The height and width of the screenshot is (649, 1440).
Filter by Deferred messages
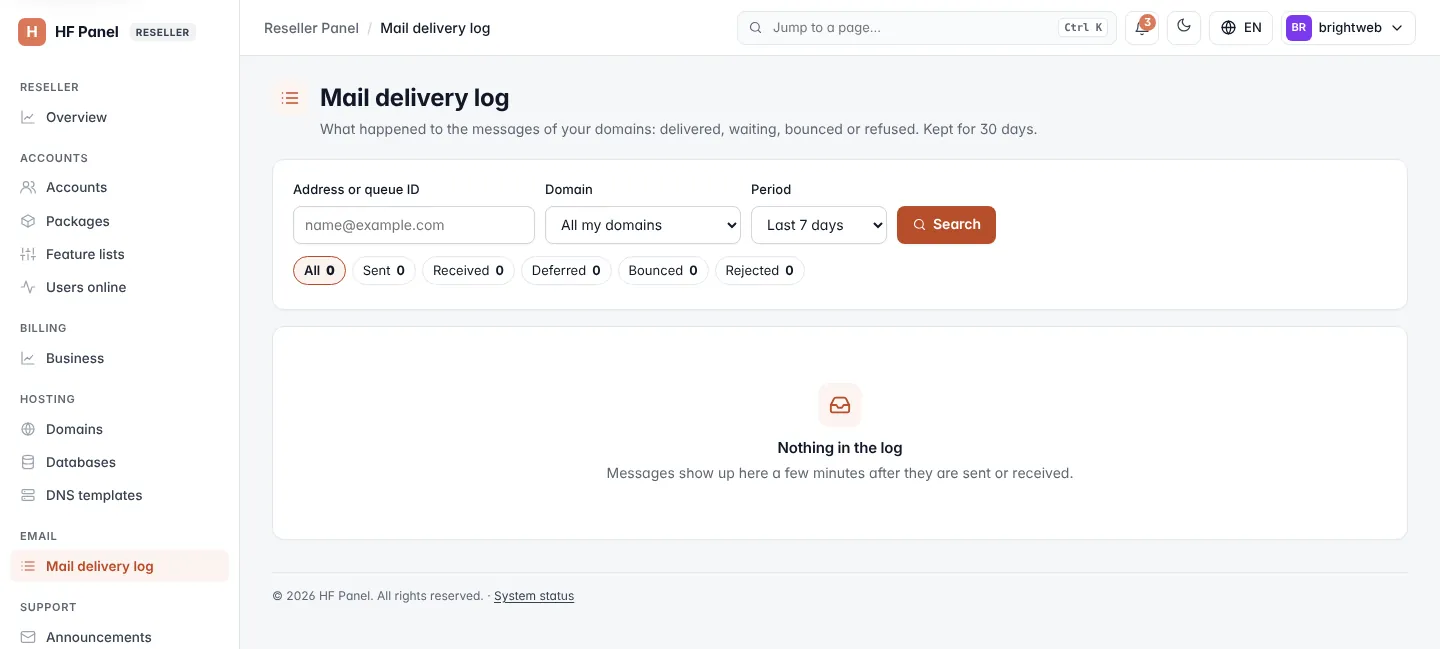pos(566,271)
